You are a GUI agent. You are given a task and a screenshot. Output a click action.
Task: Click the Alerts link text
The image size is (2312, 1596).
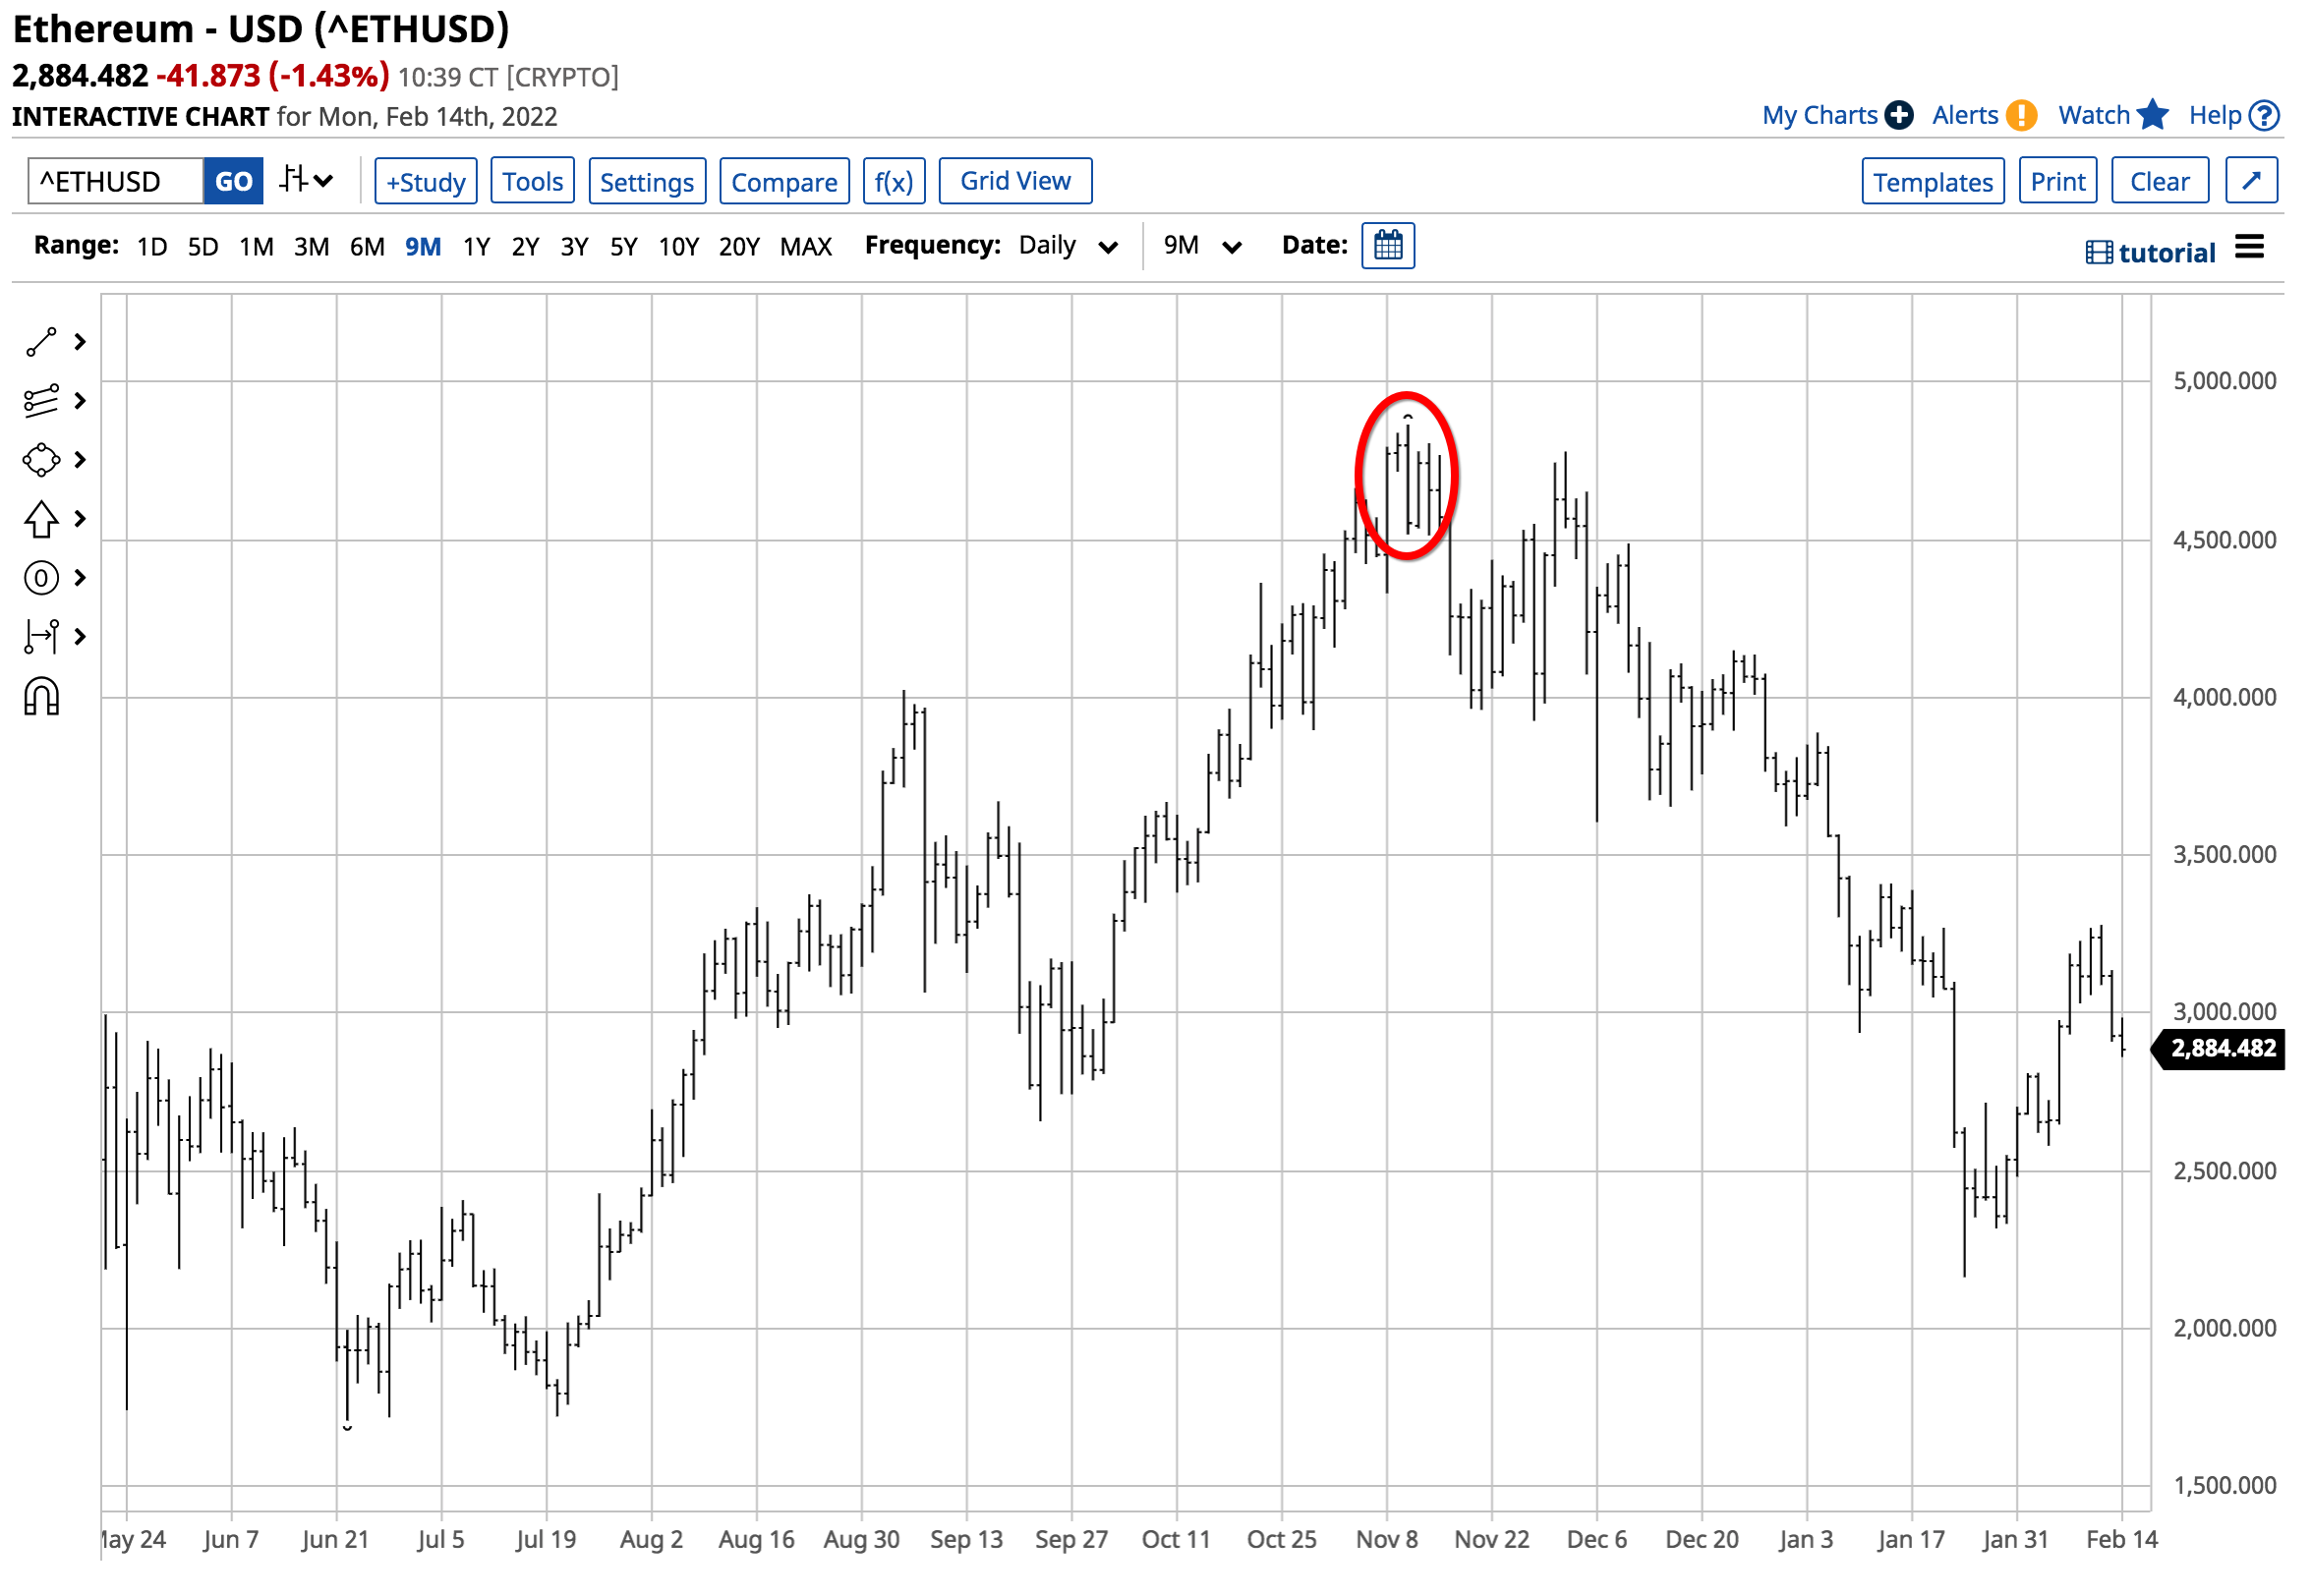coord(1964,115)
